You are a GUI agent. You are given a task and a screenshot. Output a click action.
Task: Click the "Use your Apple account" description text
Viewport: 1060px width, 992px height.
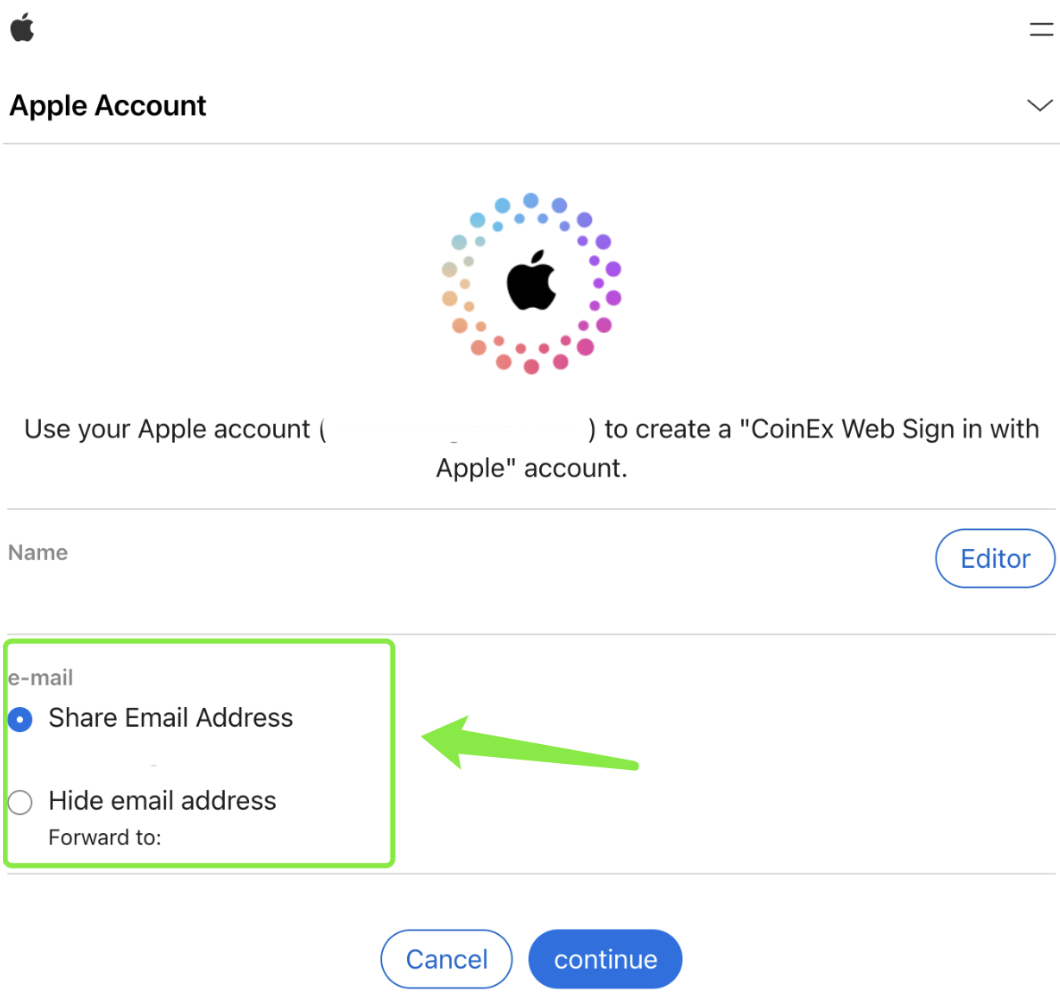[x=167, y=430]
